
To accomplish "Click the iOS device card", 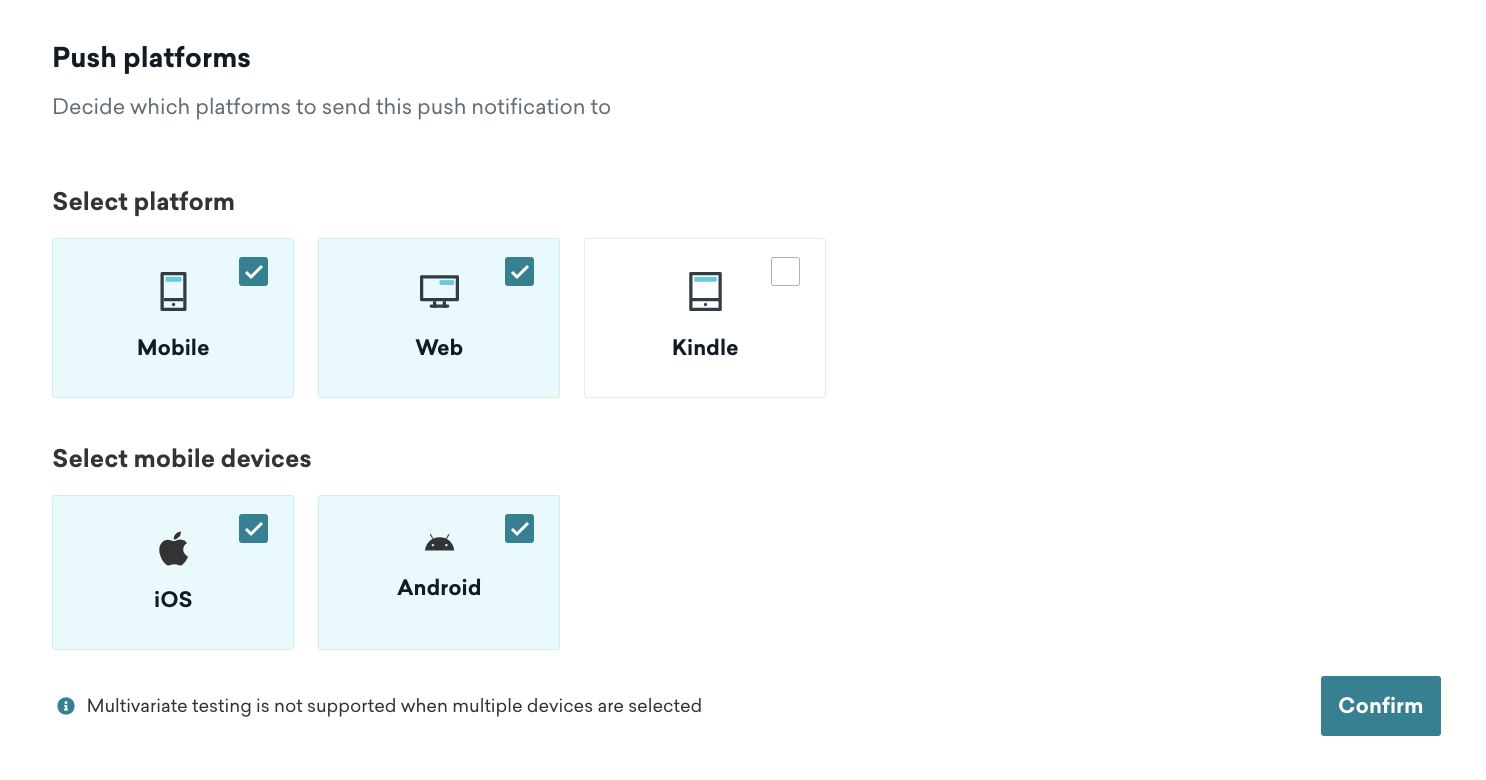I will point(172,572).
